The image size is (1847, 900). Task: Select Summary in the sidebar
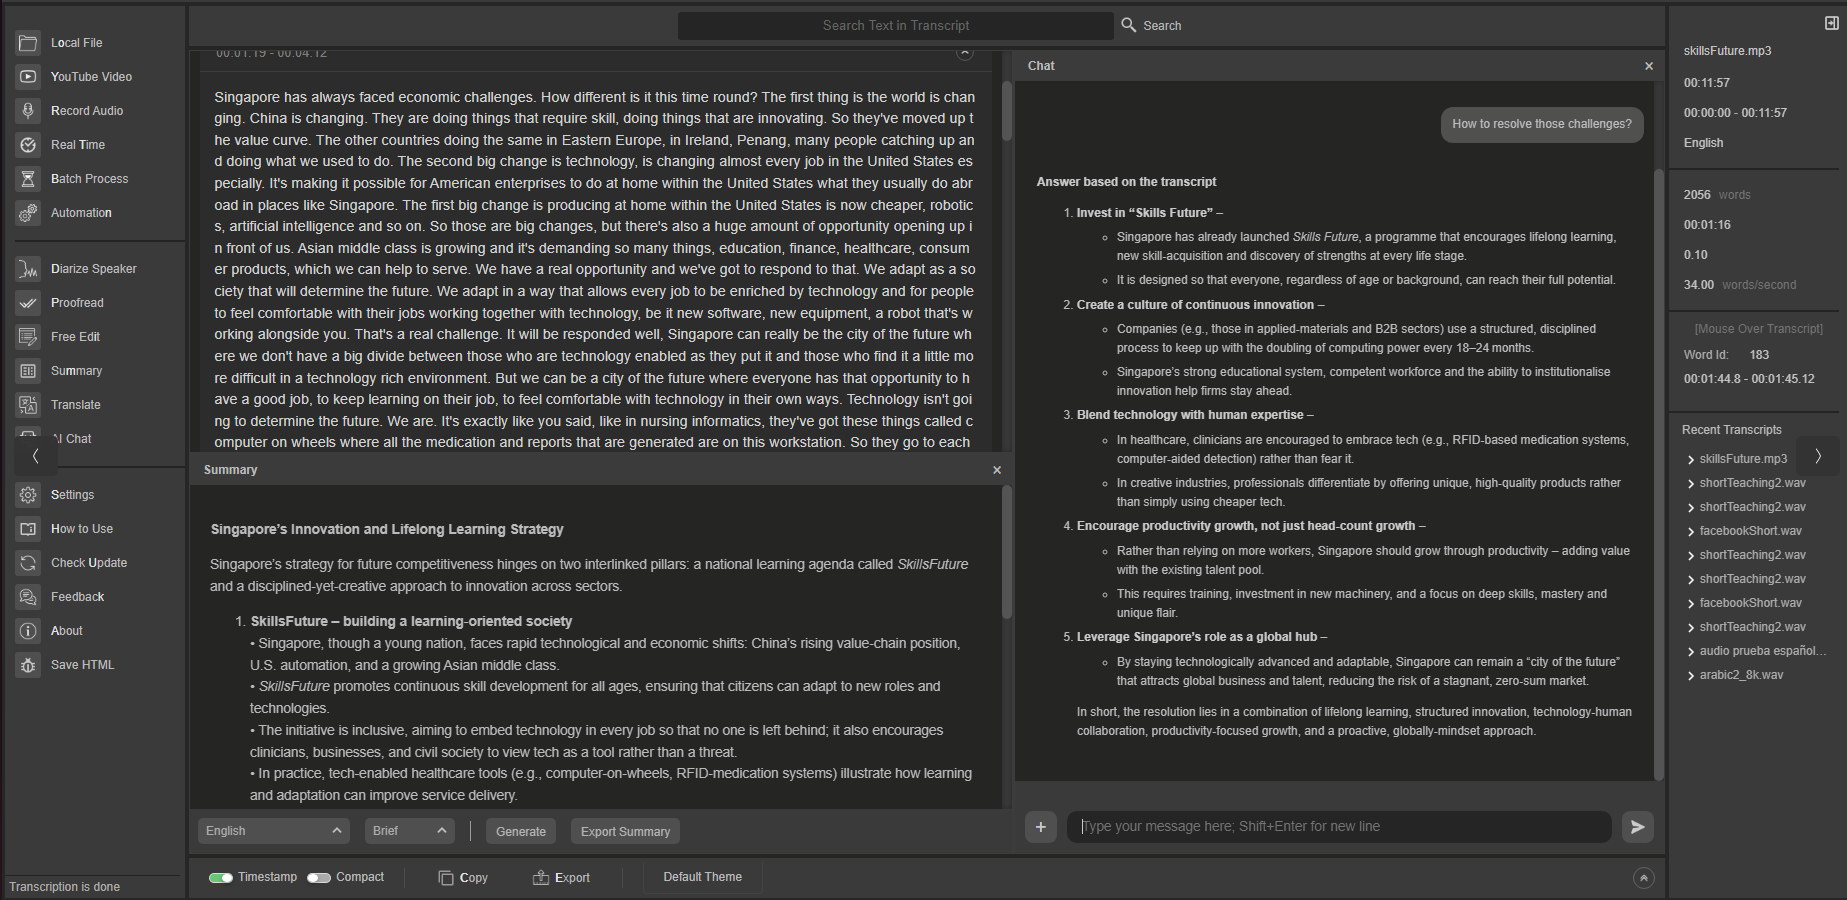[76, 371]
